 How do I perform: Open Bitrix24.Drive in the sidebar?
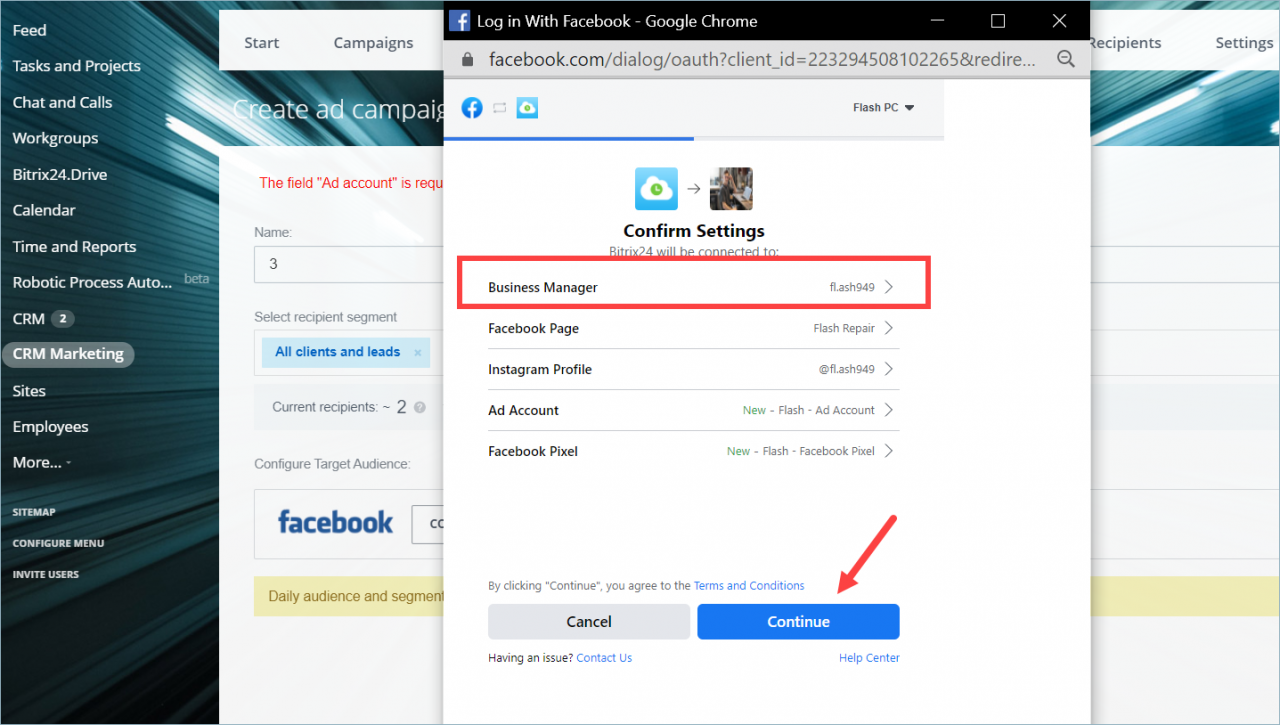[x=59, y=174]
